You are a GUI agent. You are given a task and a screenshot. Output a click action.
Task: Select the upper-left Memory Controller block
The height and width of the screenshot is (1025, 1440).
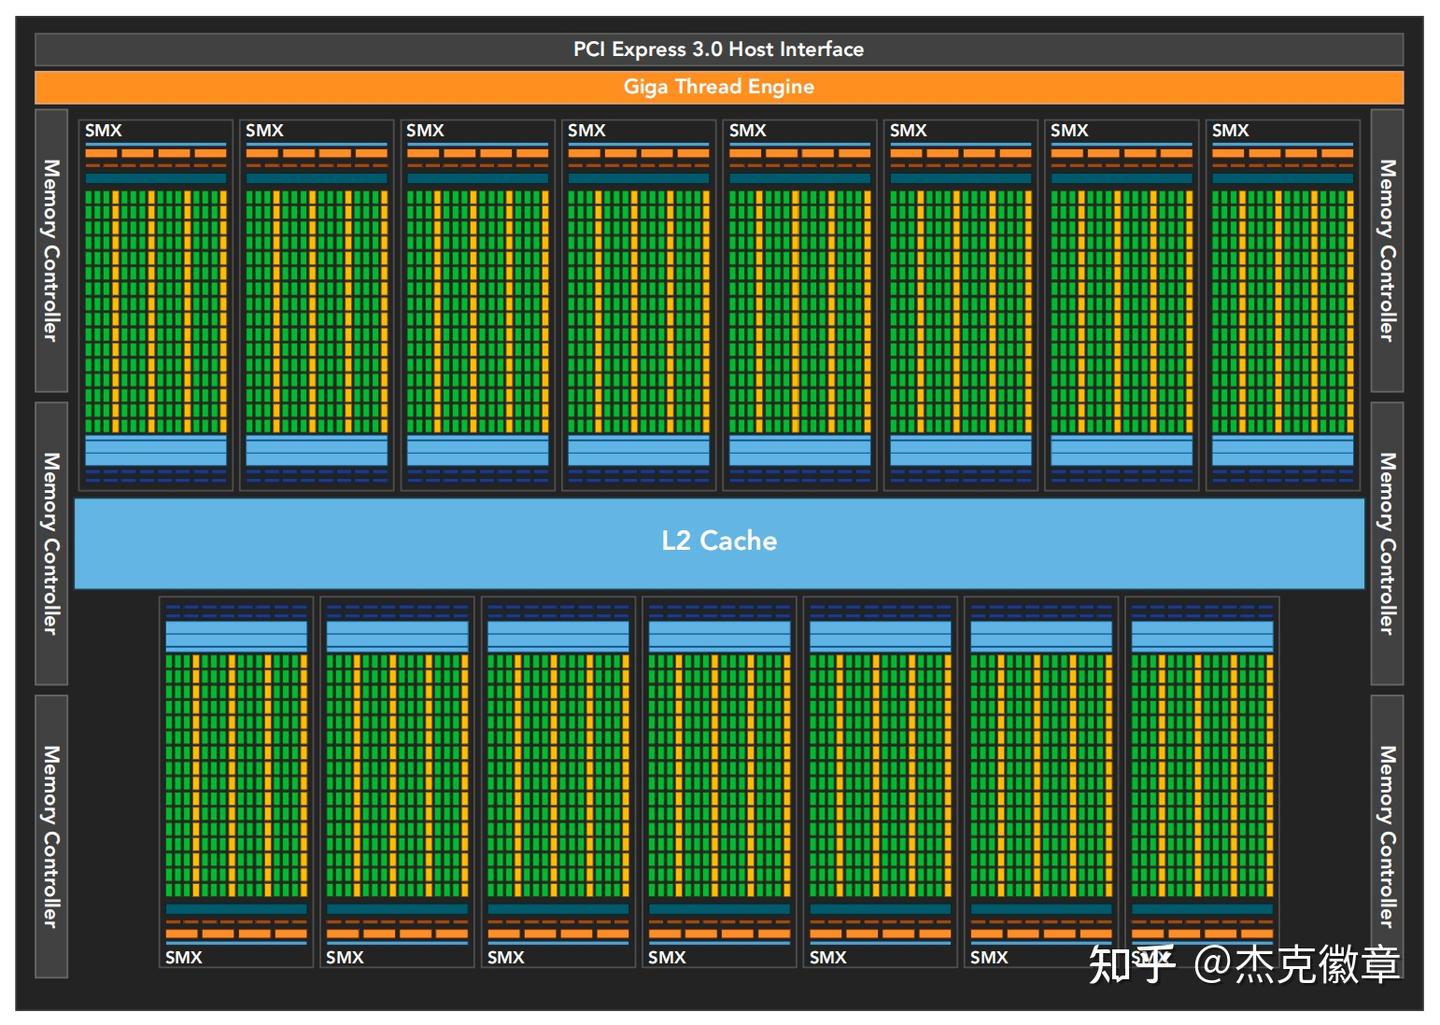click(x=51, y=251)
